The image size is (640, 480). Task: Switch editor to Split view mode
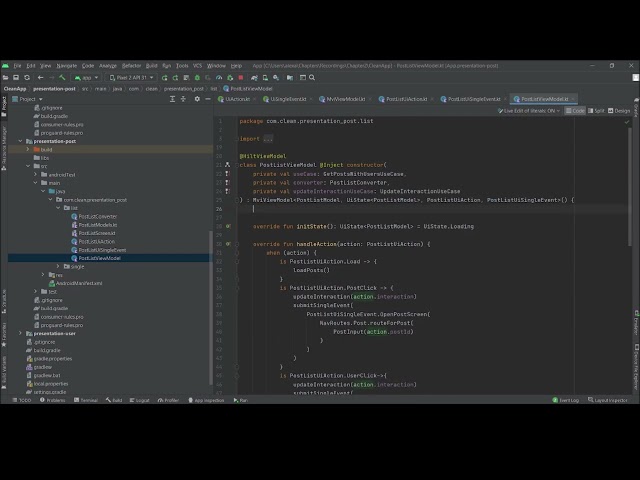596,111
